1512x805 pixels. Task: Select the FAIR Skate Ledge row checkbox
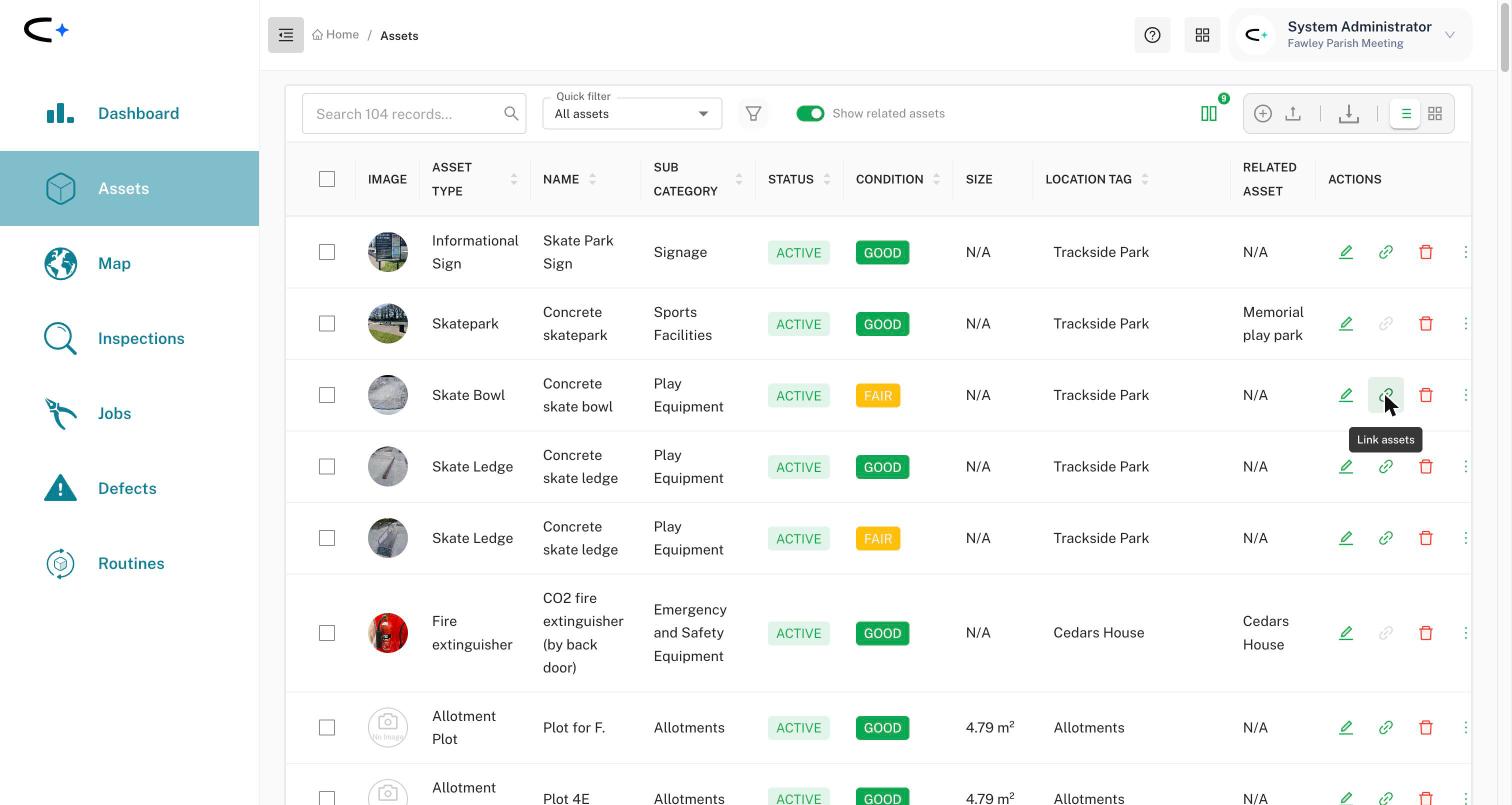(327, 538)
